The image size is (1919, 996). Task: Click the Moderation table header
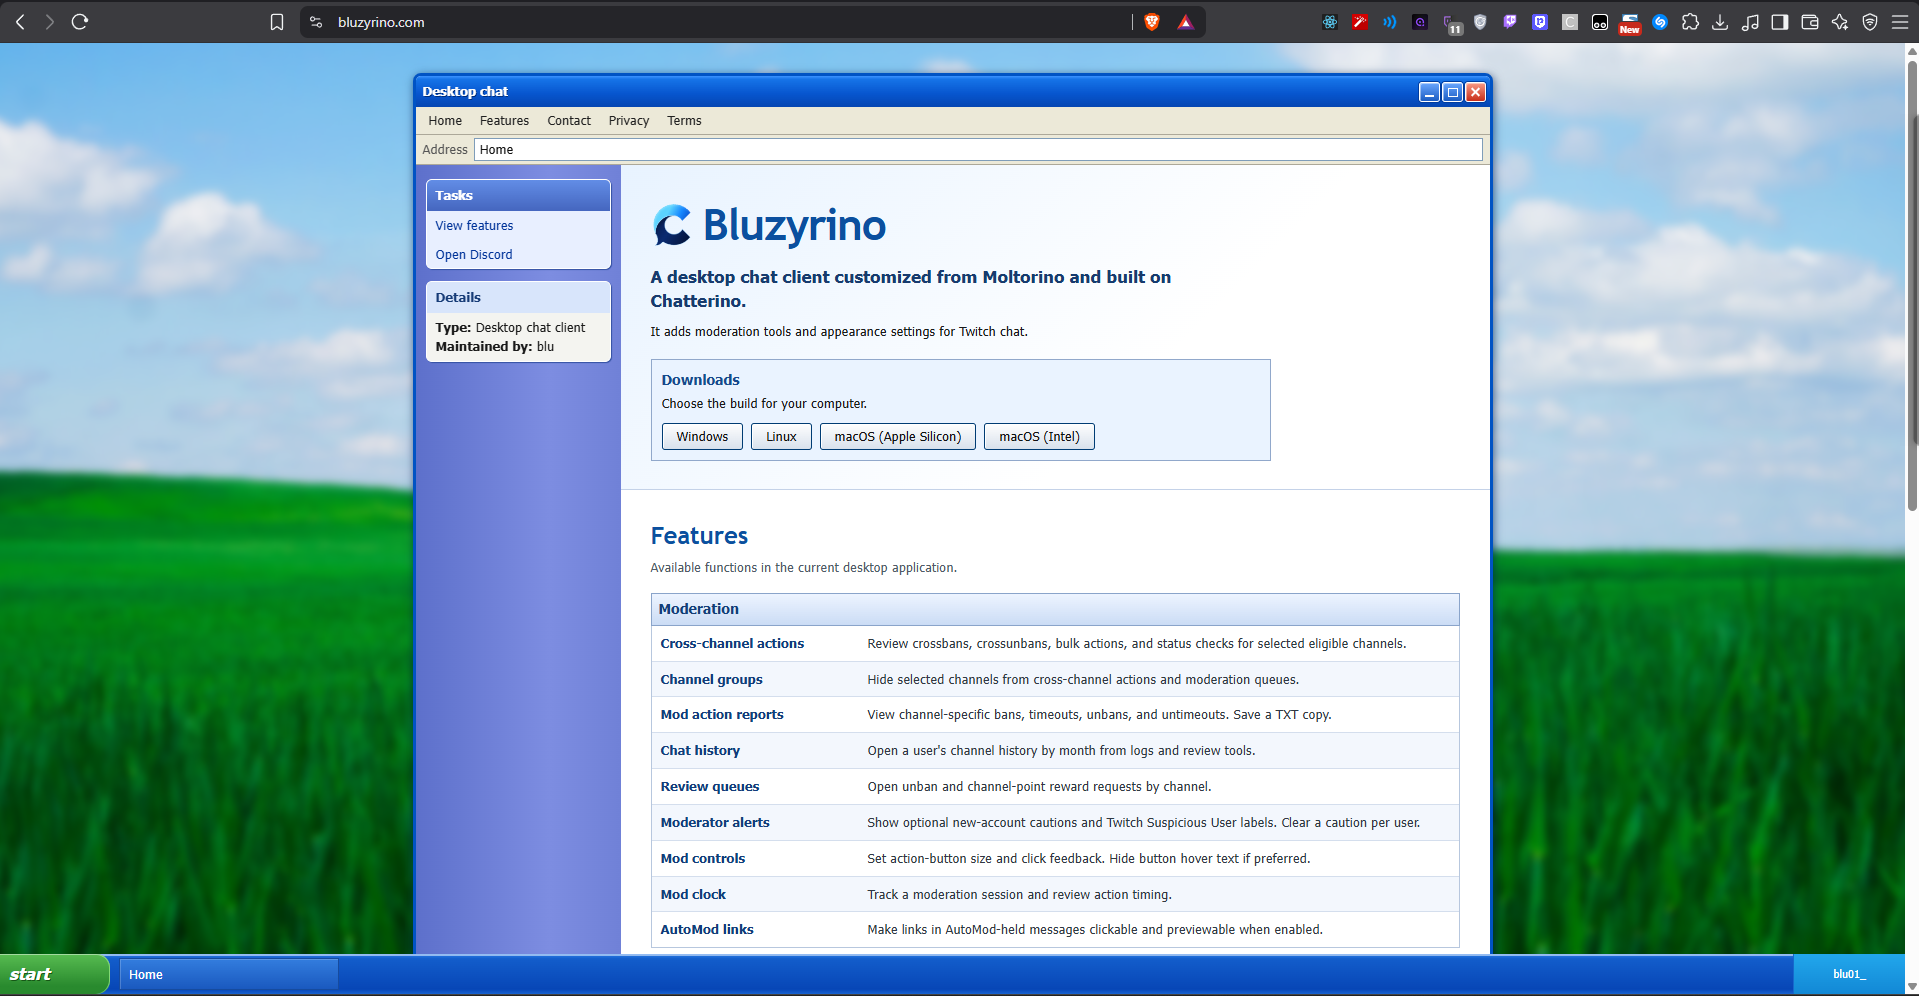tap(1055, 609)
